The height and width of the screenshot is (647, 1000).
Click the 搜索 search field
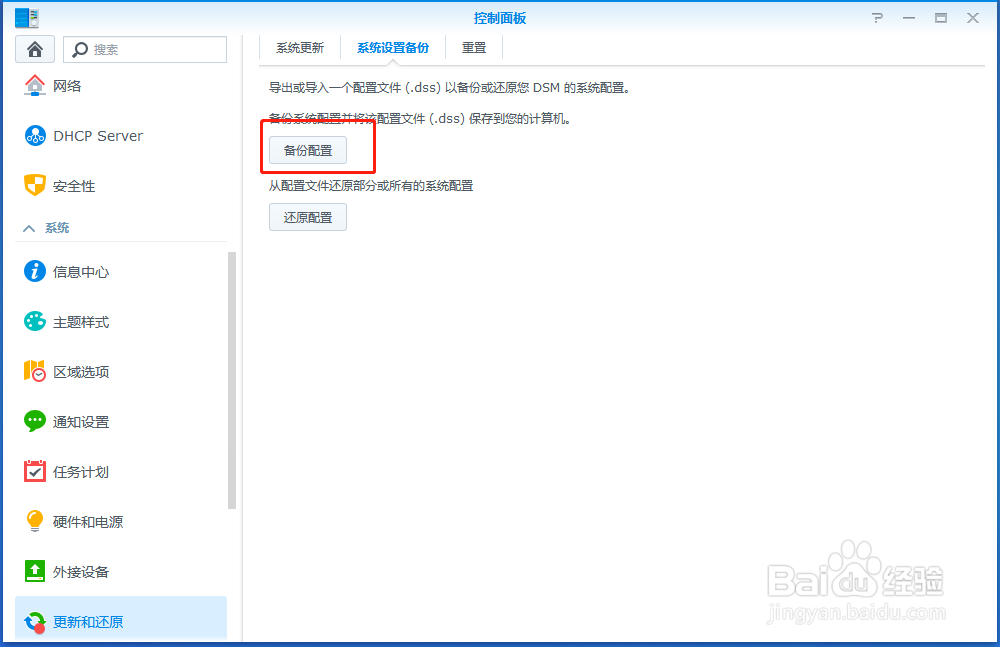[x=145, y=48]
